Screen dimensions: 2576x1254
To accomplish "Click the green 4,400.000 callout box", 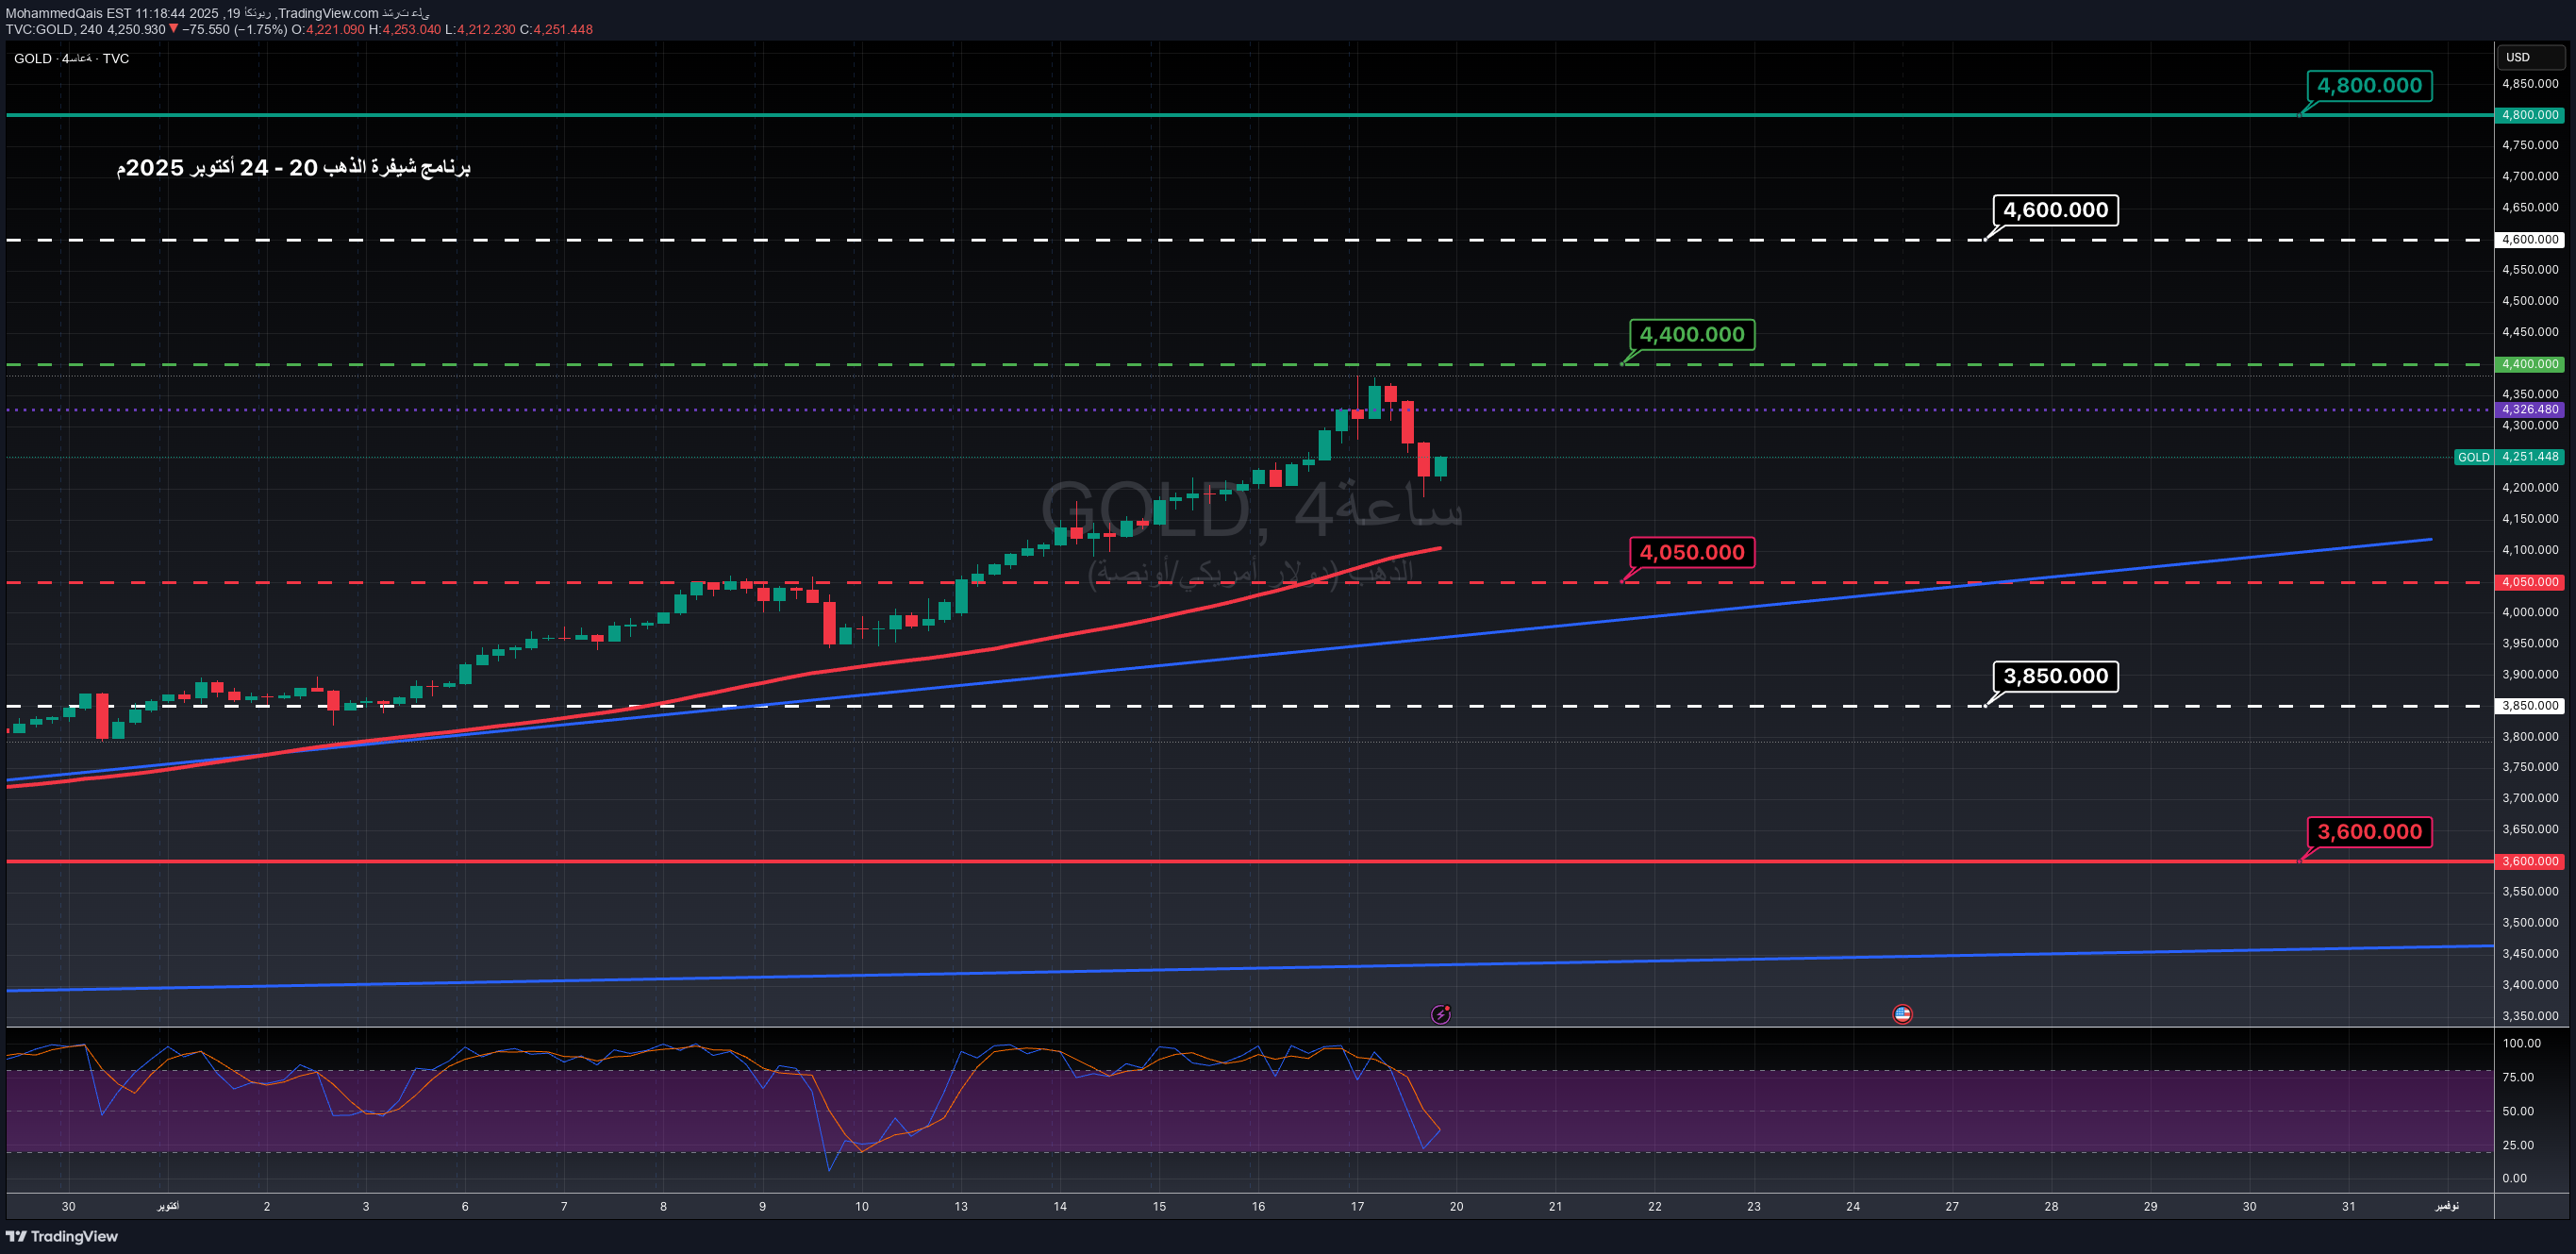I will [x=1691, y=335].
